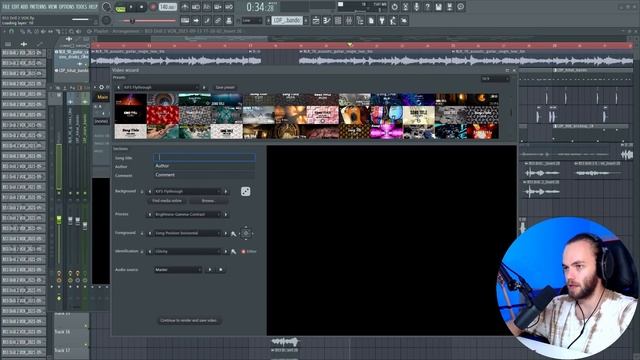Open the Foreground effect dropdown
This screenshot has height=360, width=640.
(x=187, y=233)
